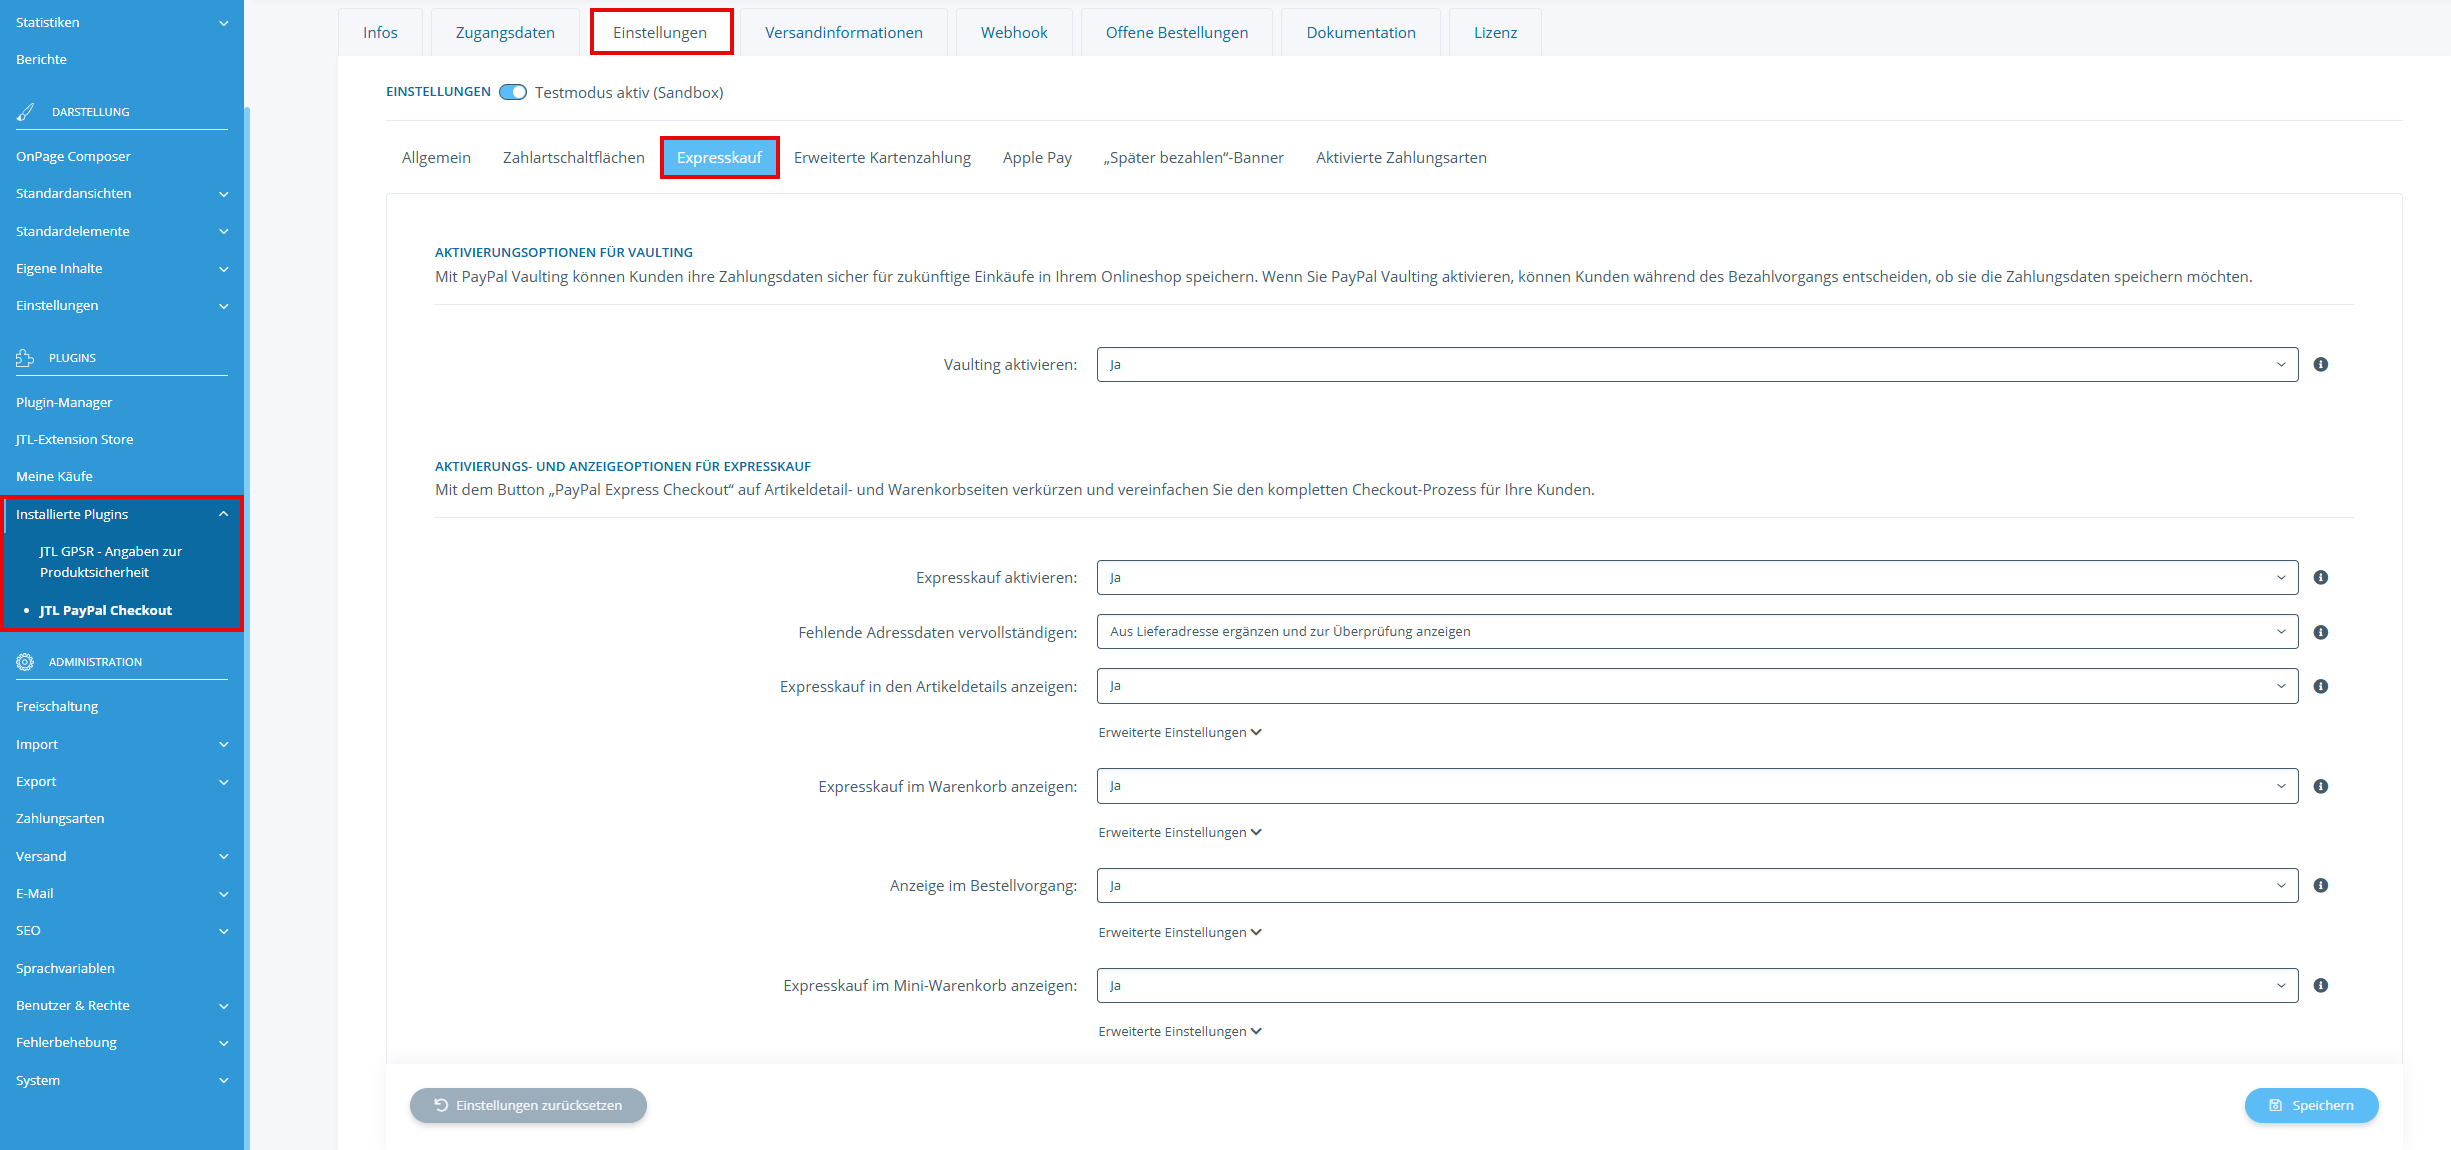Toggle the Testmodus aktiv (Sandbox) switch

tap(513, 92)
